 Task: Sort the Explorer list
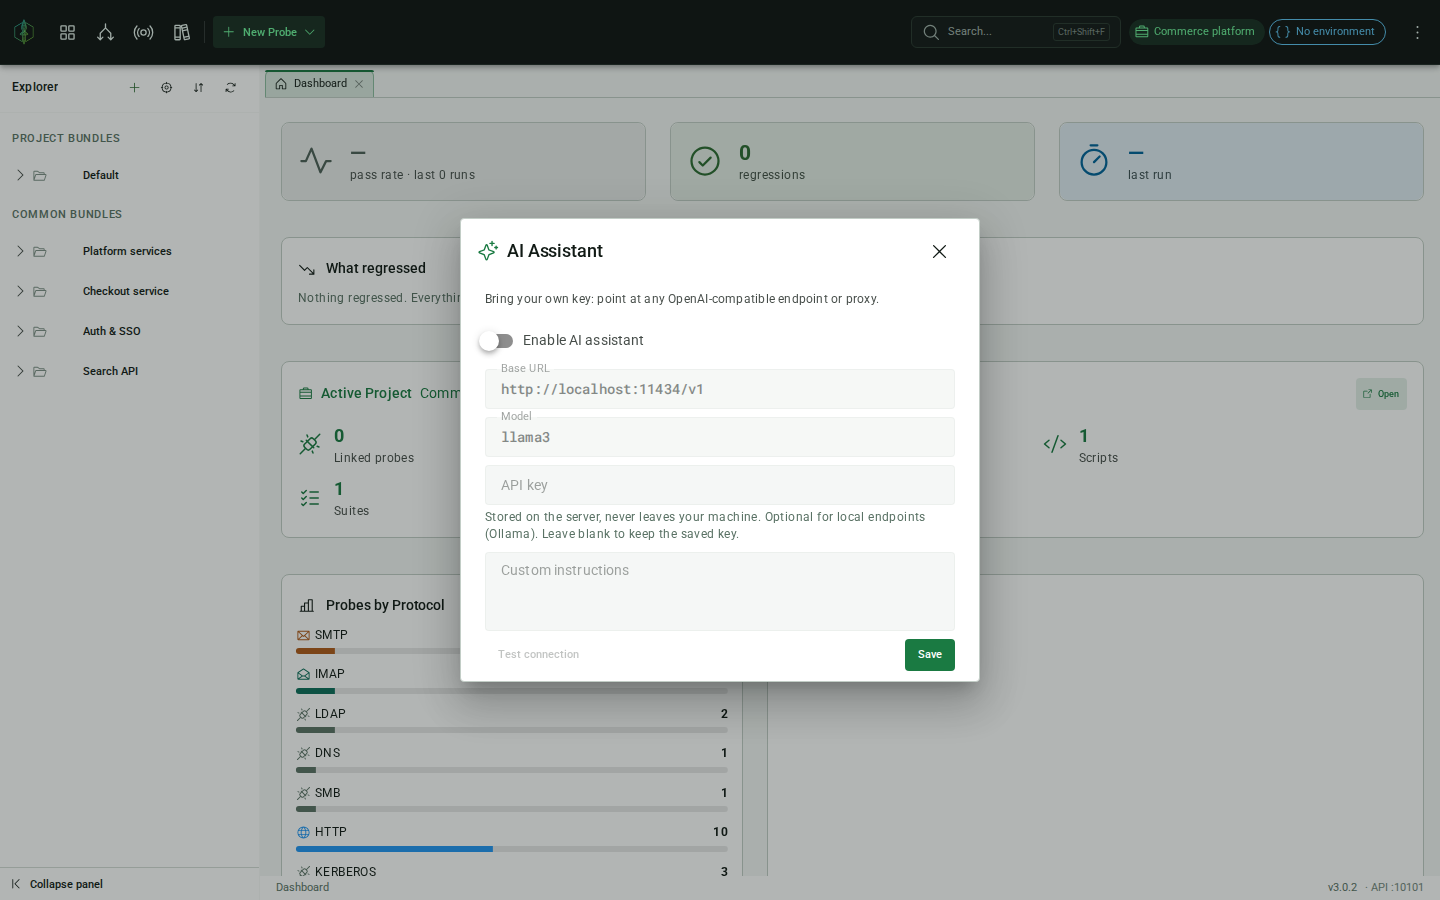[198, 88]
